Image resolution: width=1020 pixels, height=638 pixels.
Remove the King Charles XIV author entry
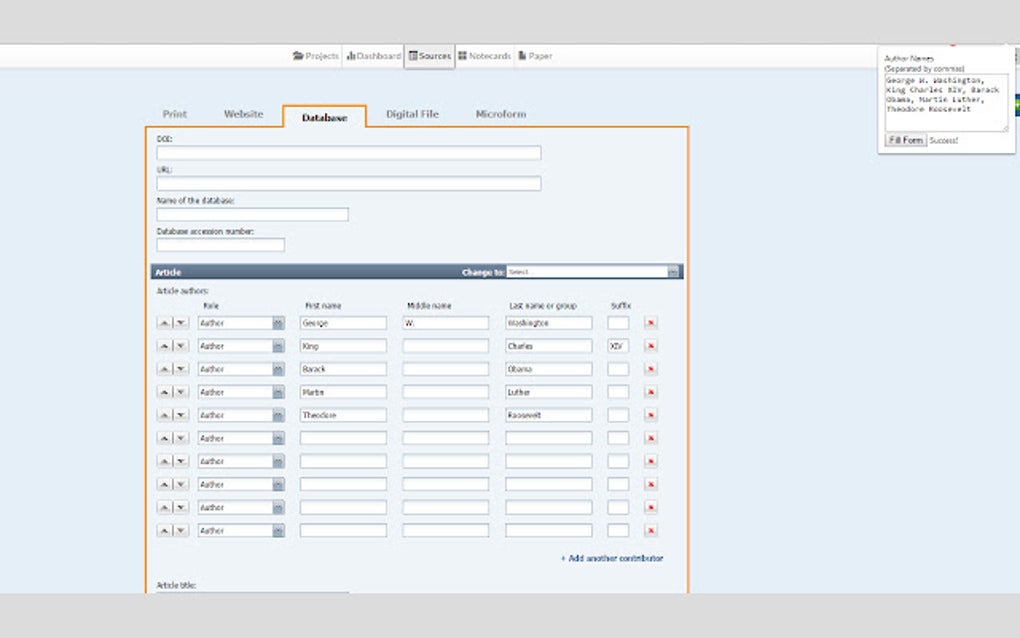[651, 345]
